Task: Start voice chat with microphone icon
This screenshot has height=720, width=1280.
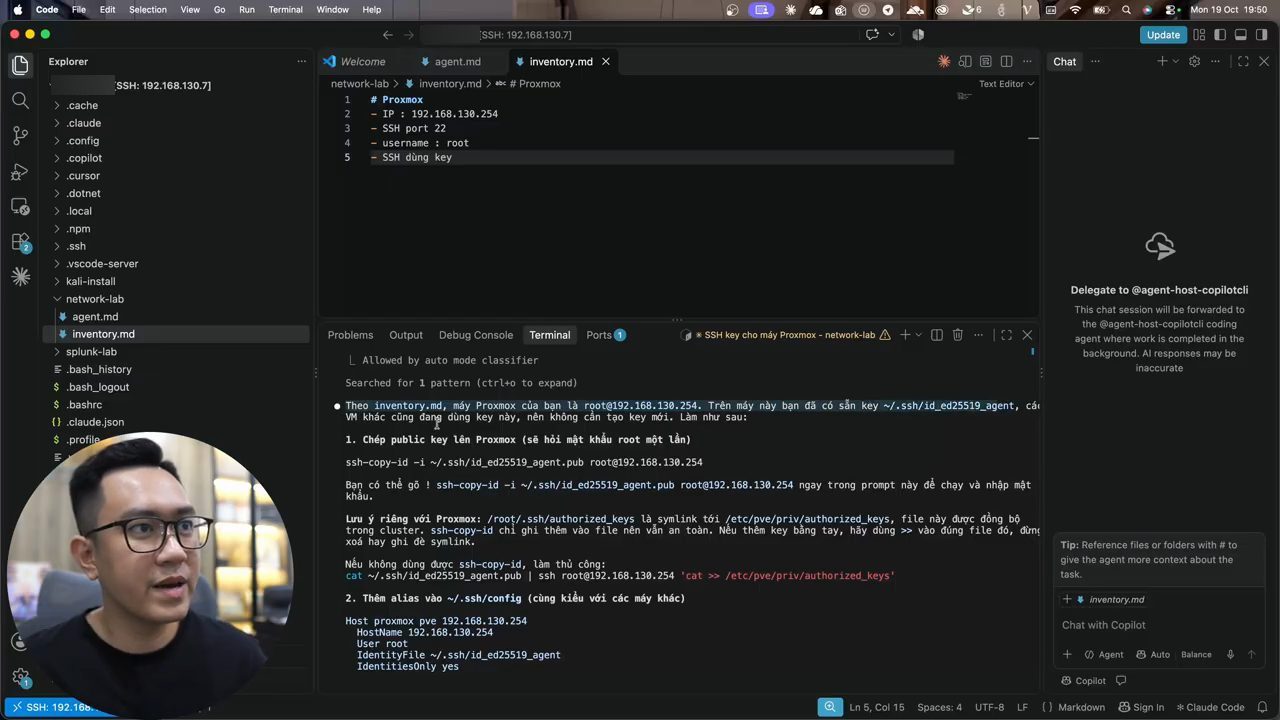Action: click(1230, 655)
